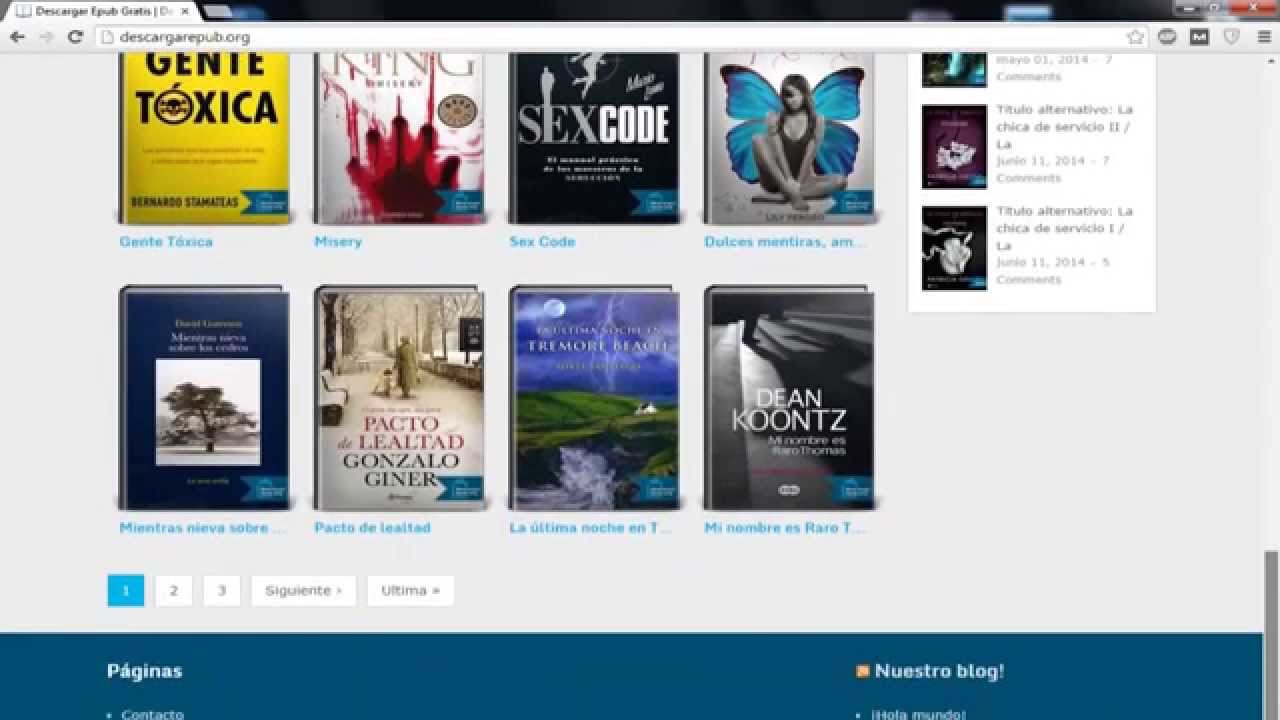Screen dimensions: 1280x720
Task: Go to pagination page 2
Action: click(174, 590)
